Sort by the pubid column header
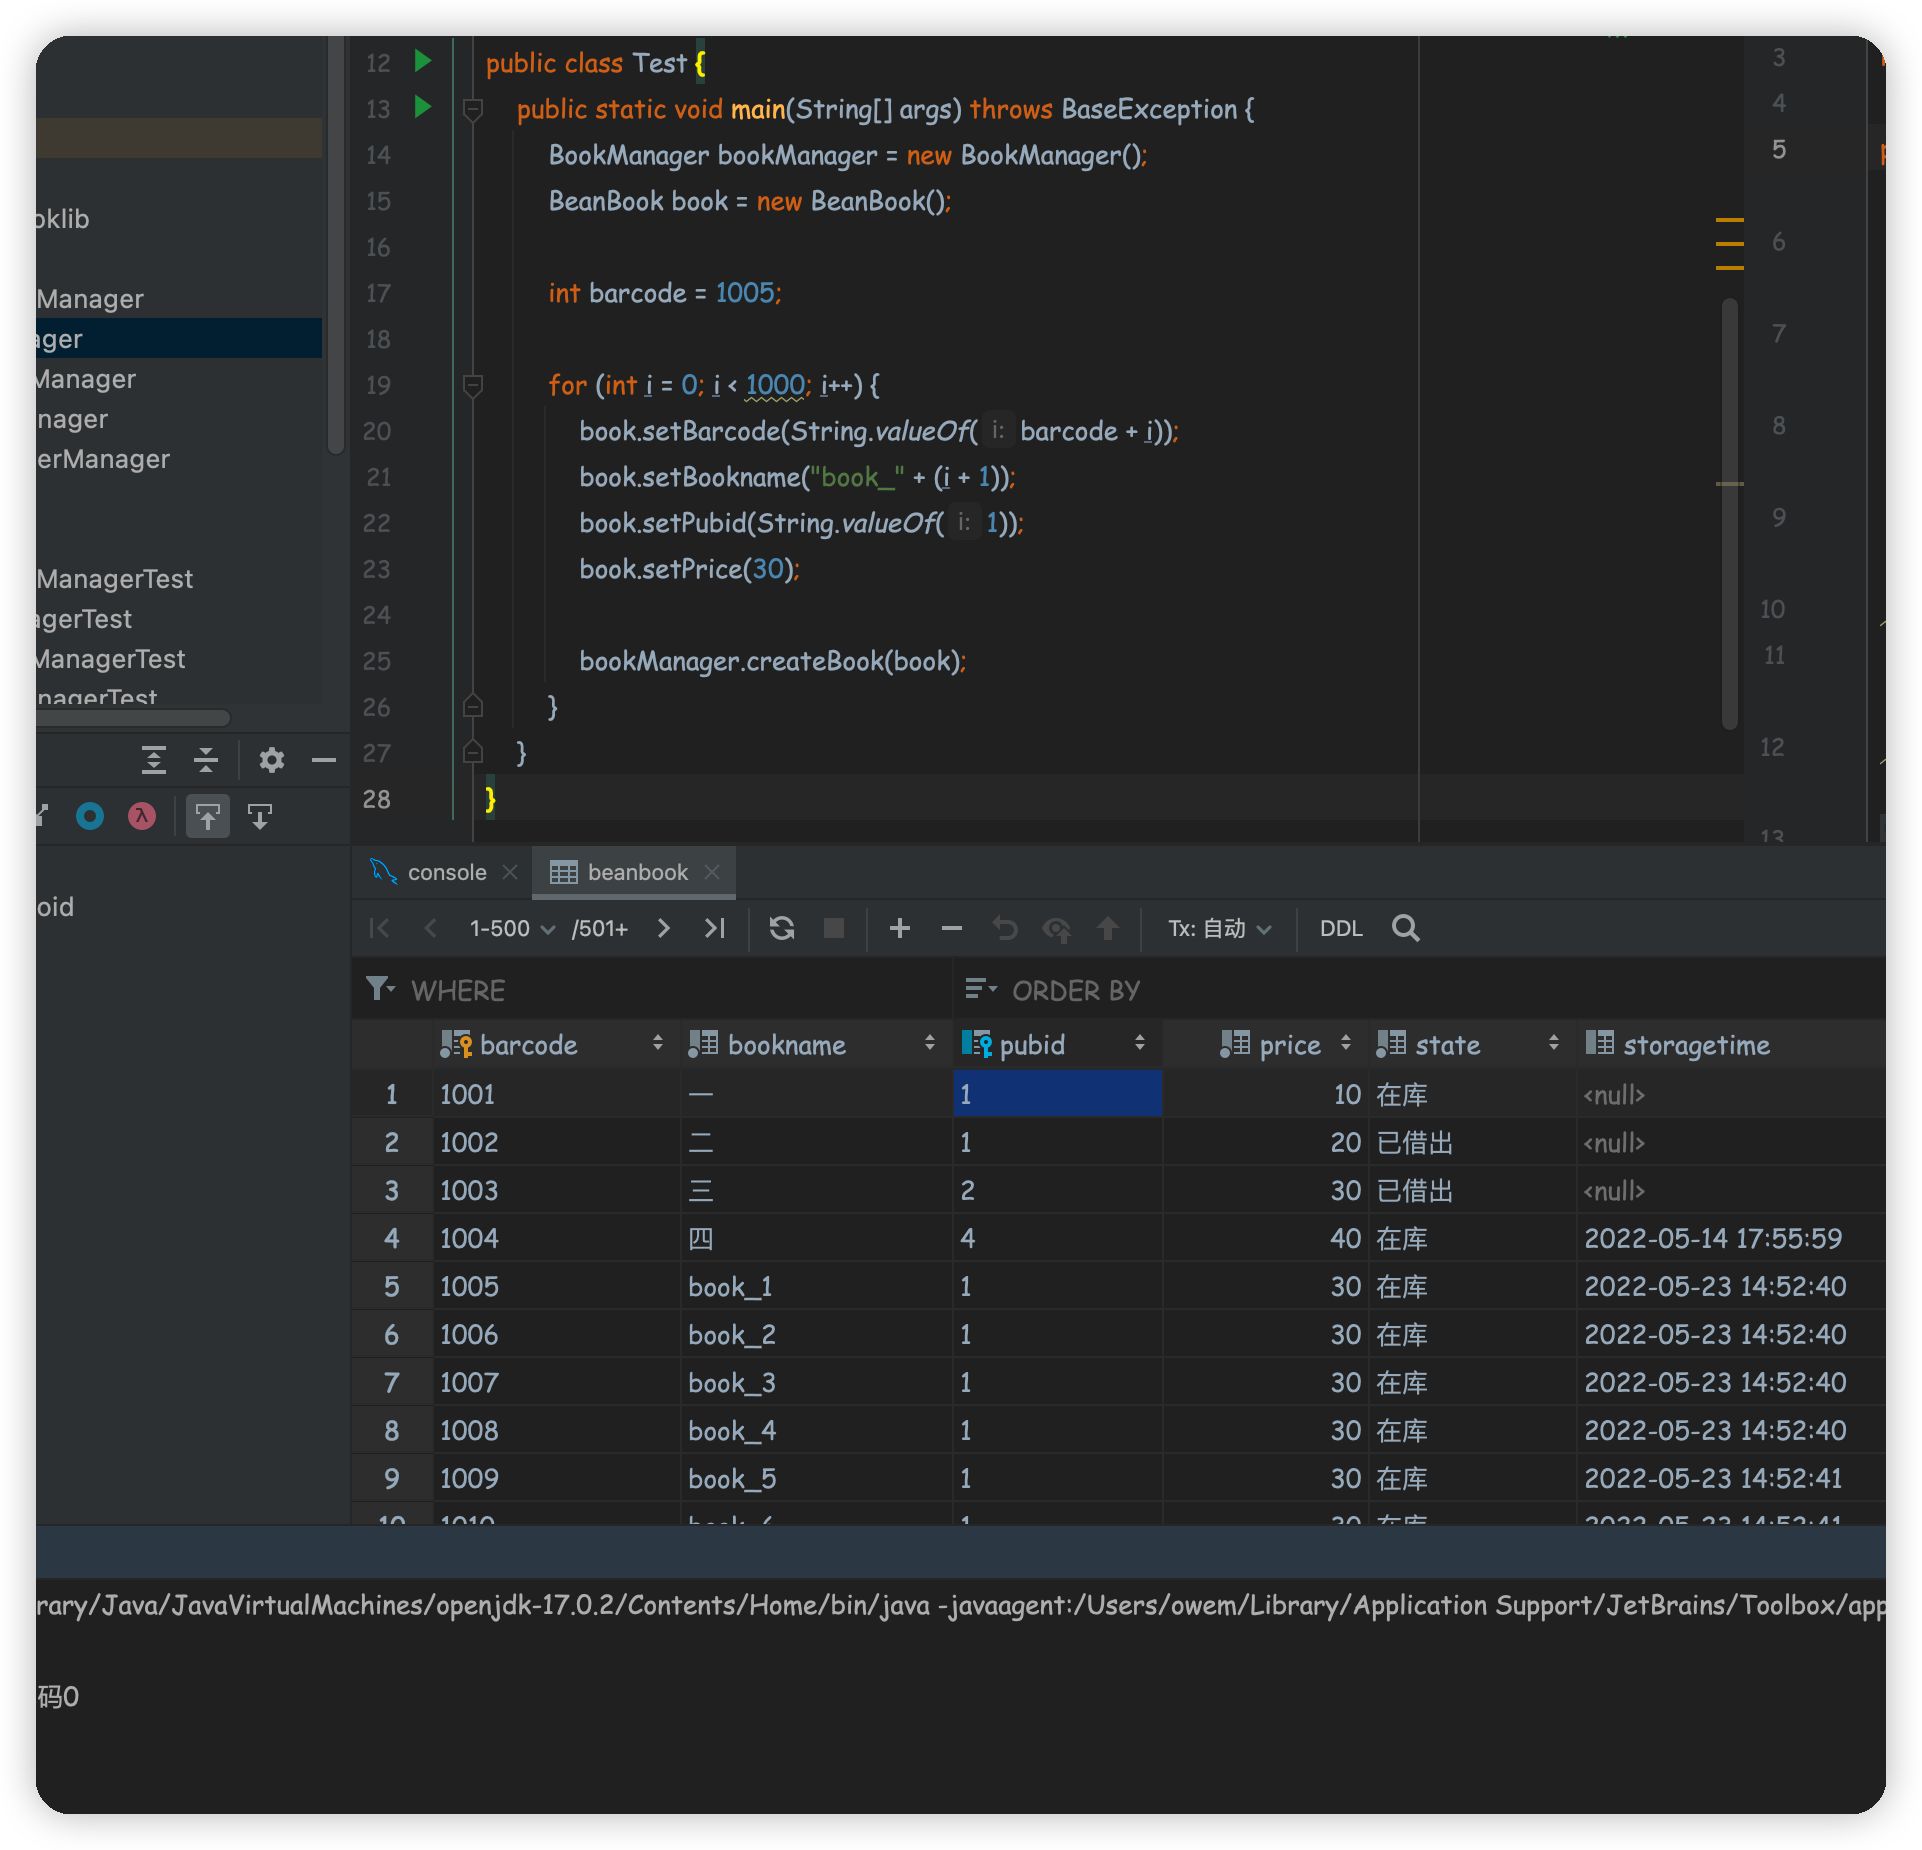 coord(1058,1044)
